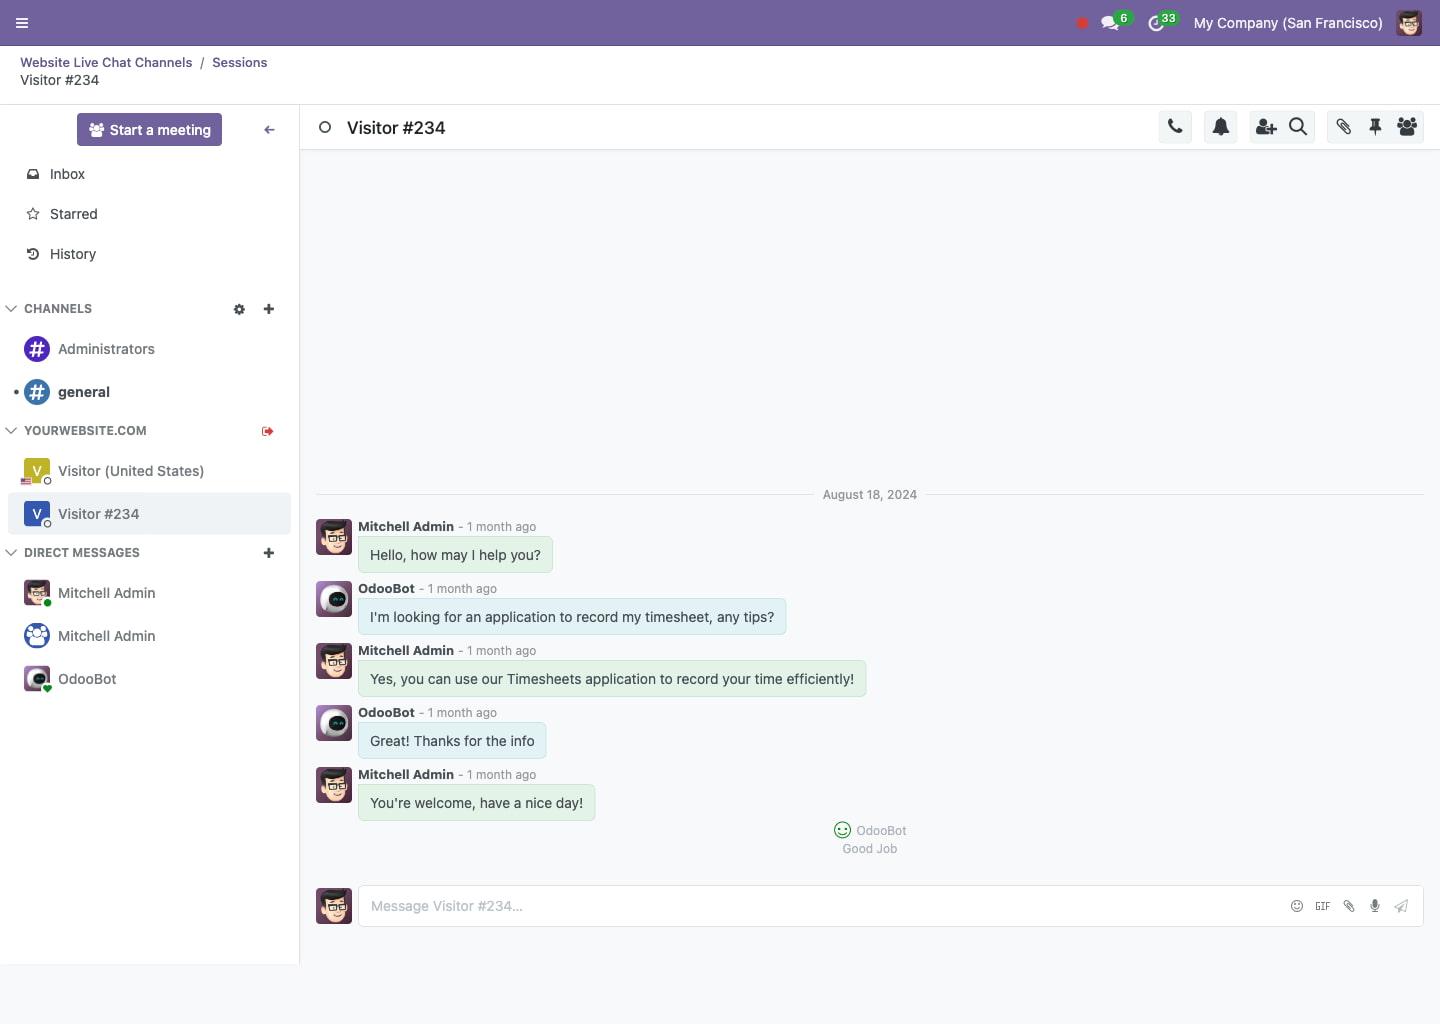
Task: Click voice message microphone icon
Action: tap(1375, 906)
